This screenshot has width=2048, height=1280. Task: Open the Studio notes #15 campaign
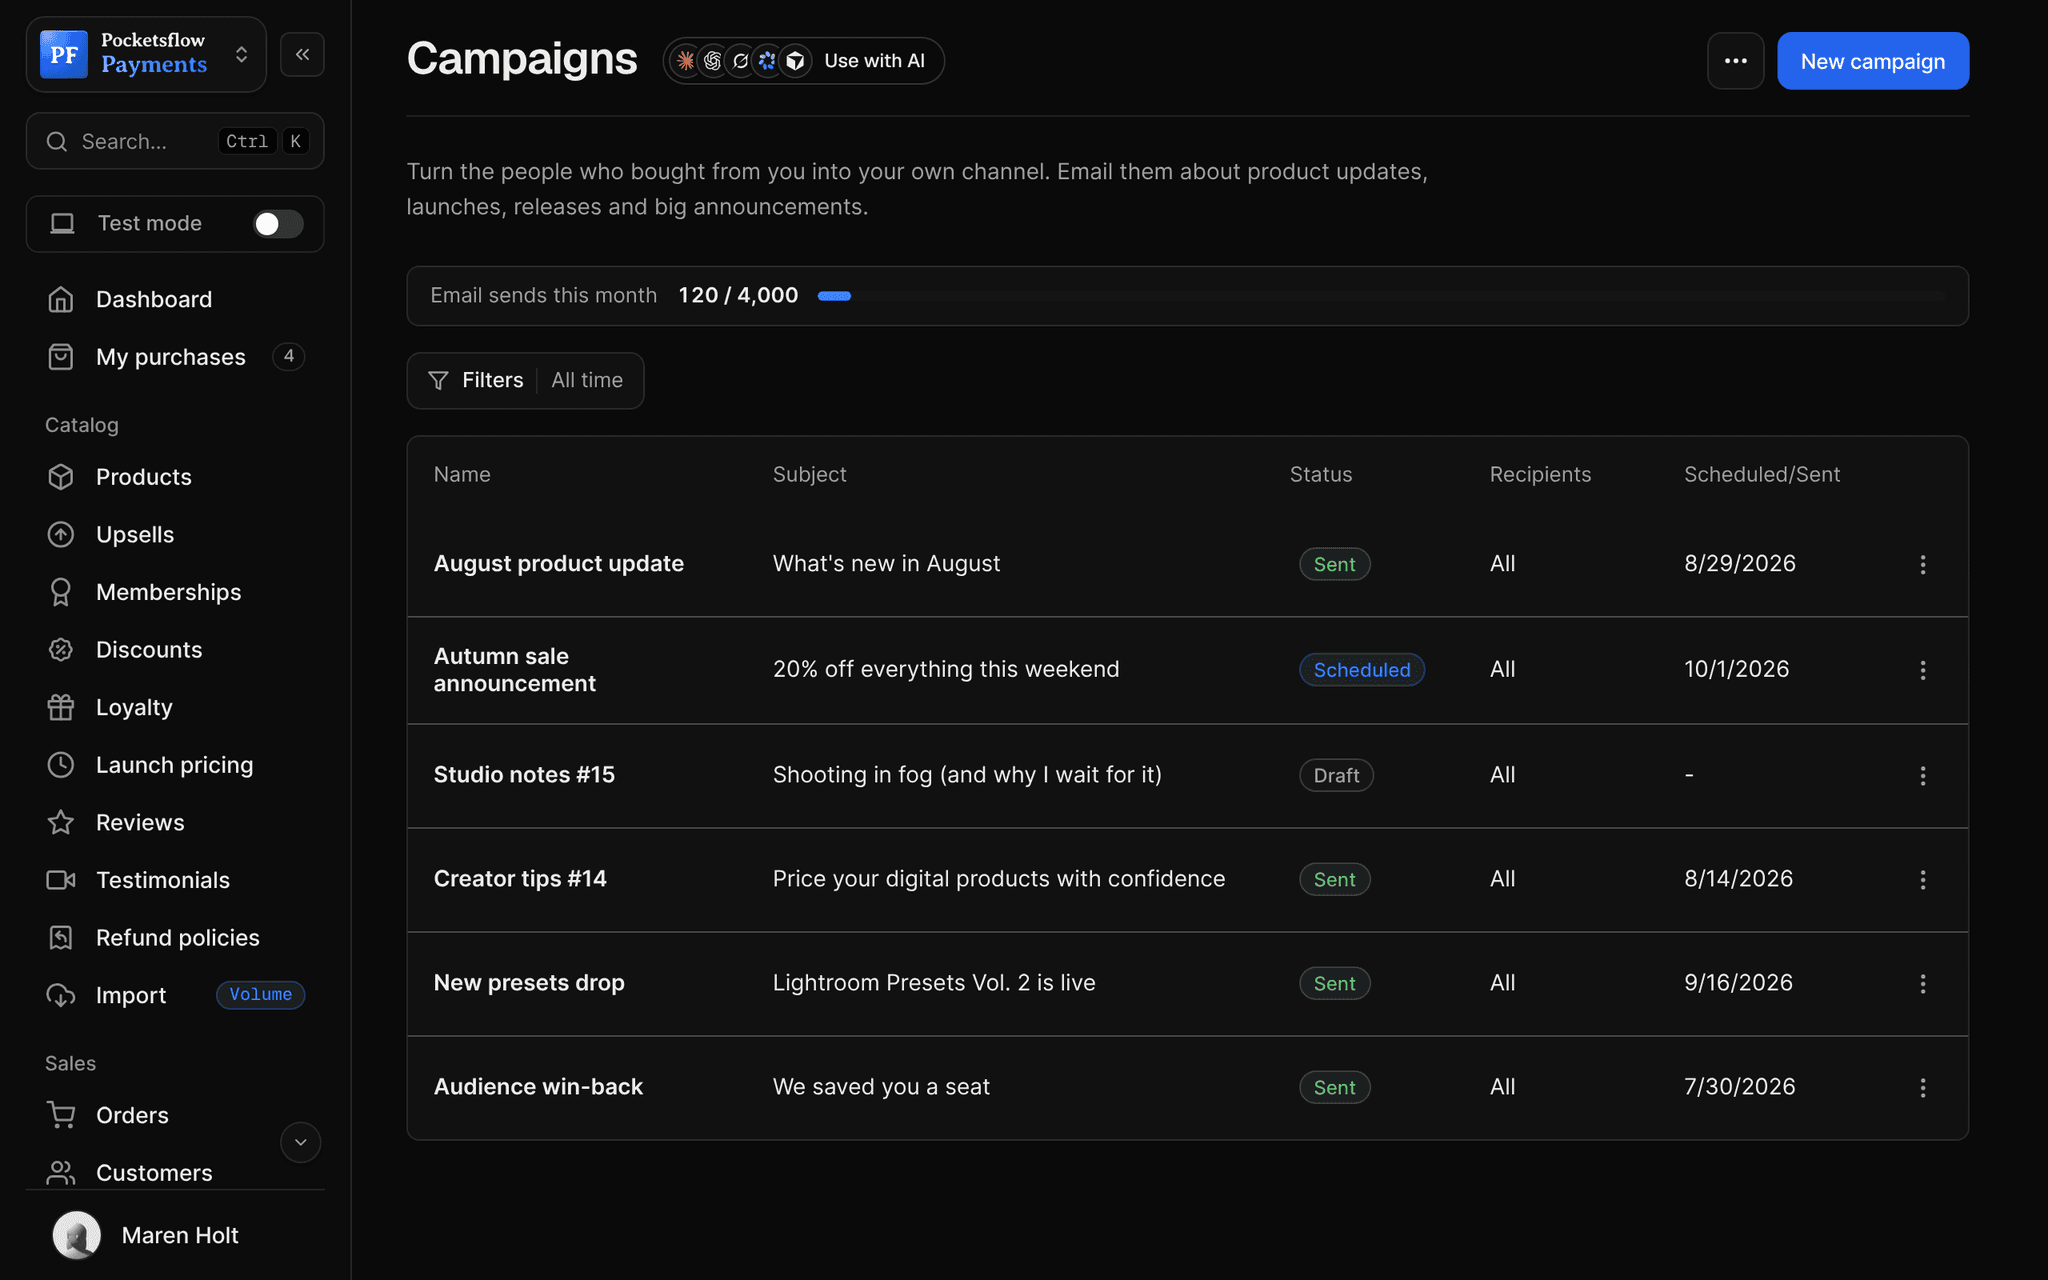[524, 775]
